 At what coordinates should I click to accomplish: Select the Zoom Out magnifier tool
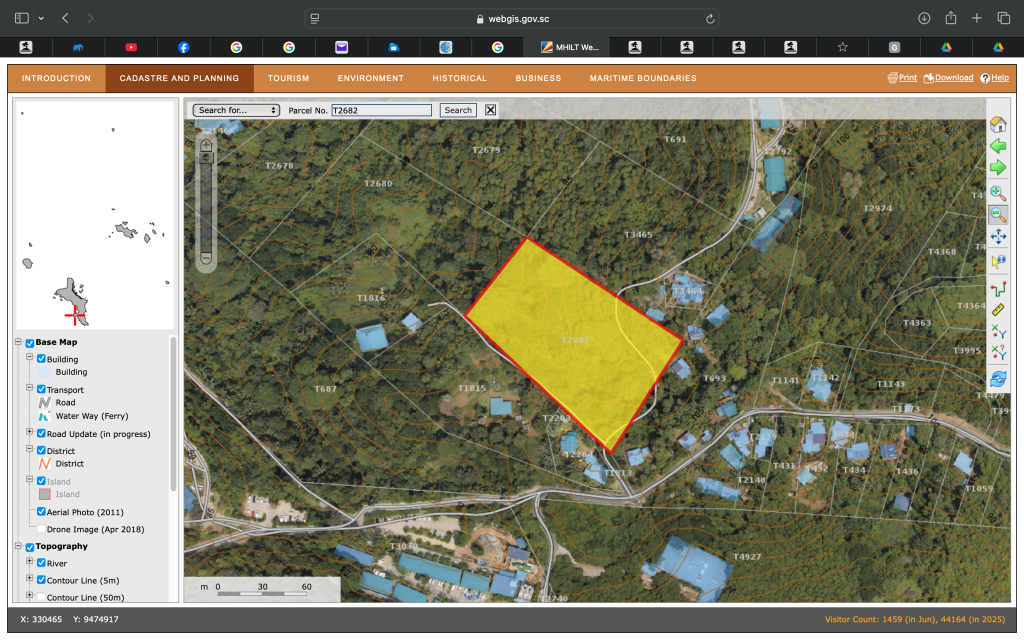[x=997, y=215]
